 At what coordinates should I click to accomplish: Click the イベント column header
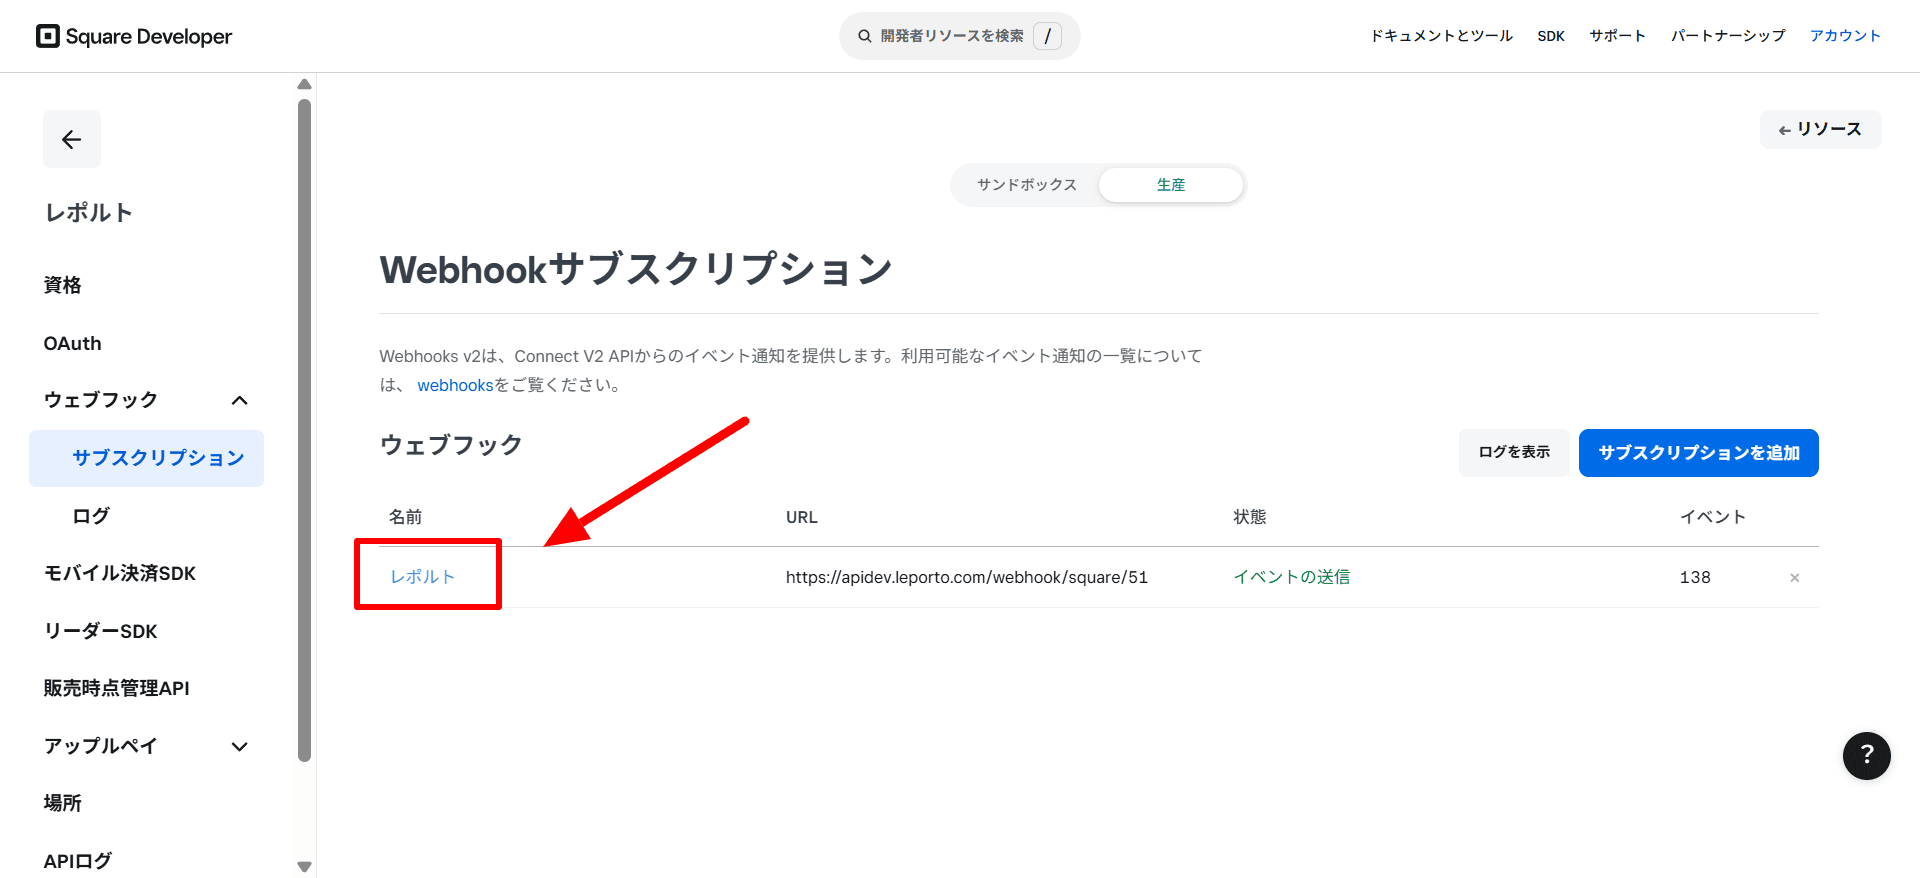(x=1712, y=517)
